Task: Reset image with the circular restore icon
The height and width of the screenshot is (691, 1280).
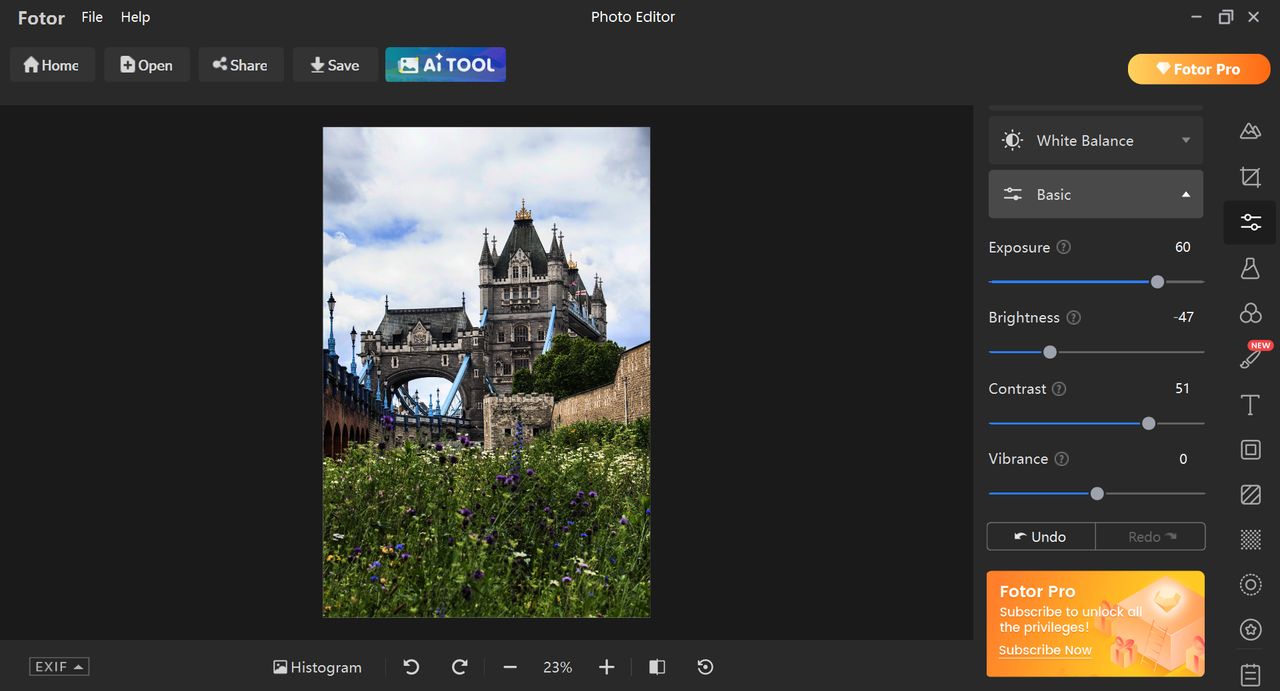Action: coord(705,667)
